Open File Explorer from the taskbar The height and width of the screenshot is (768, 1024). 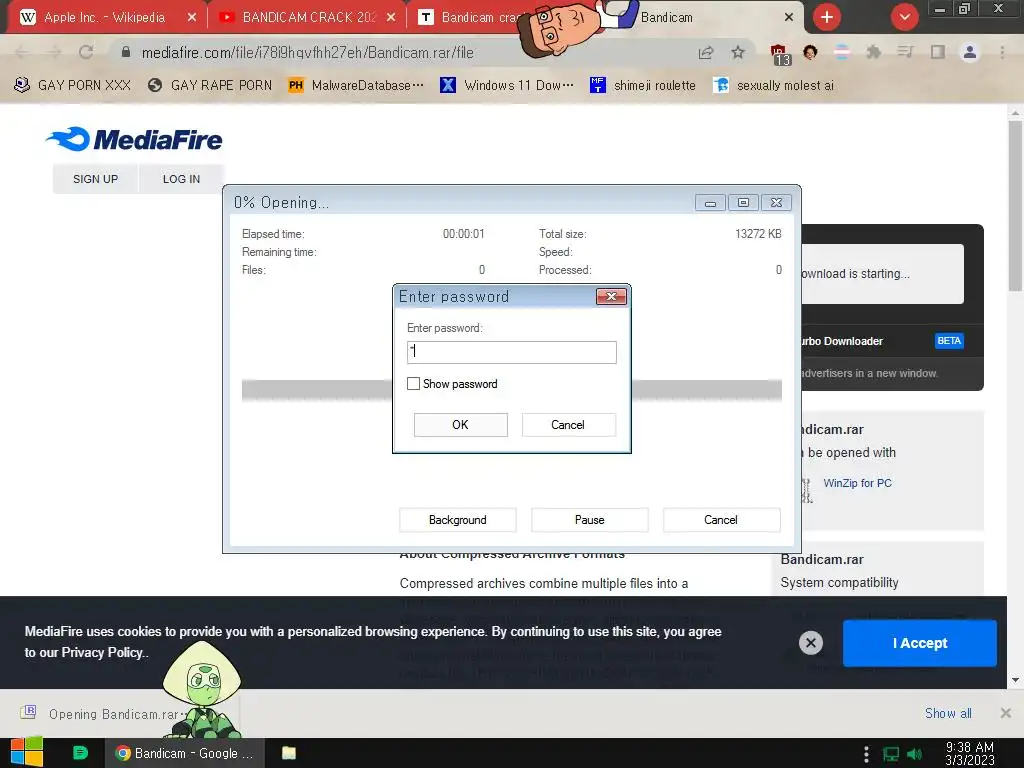point(289,753)
